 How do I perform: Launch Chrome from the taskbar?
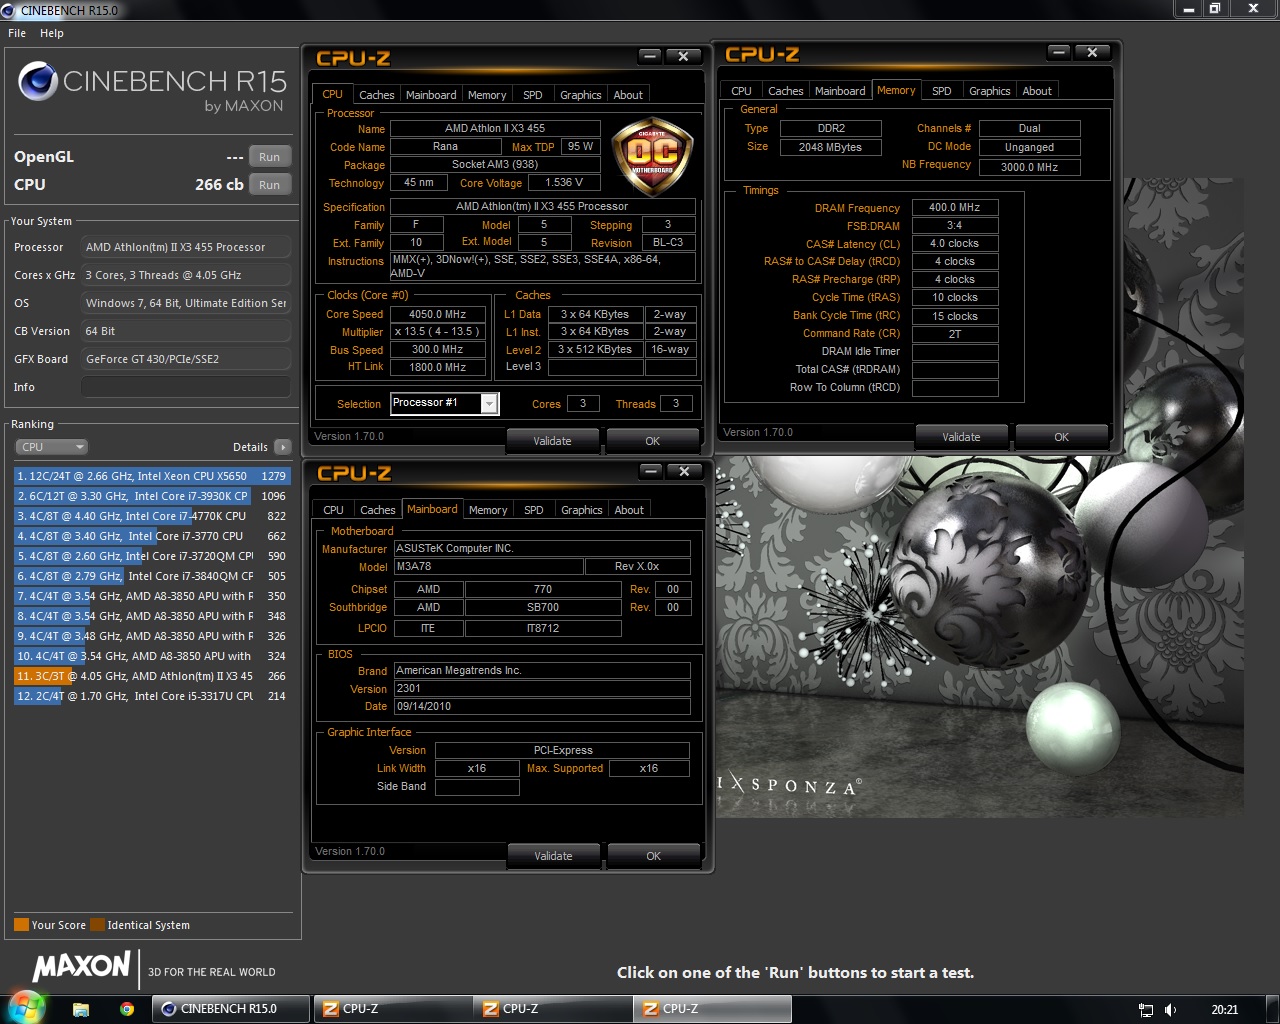tap(127, 1009)
